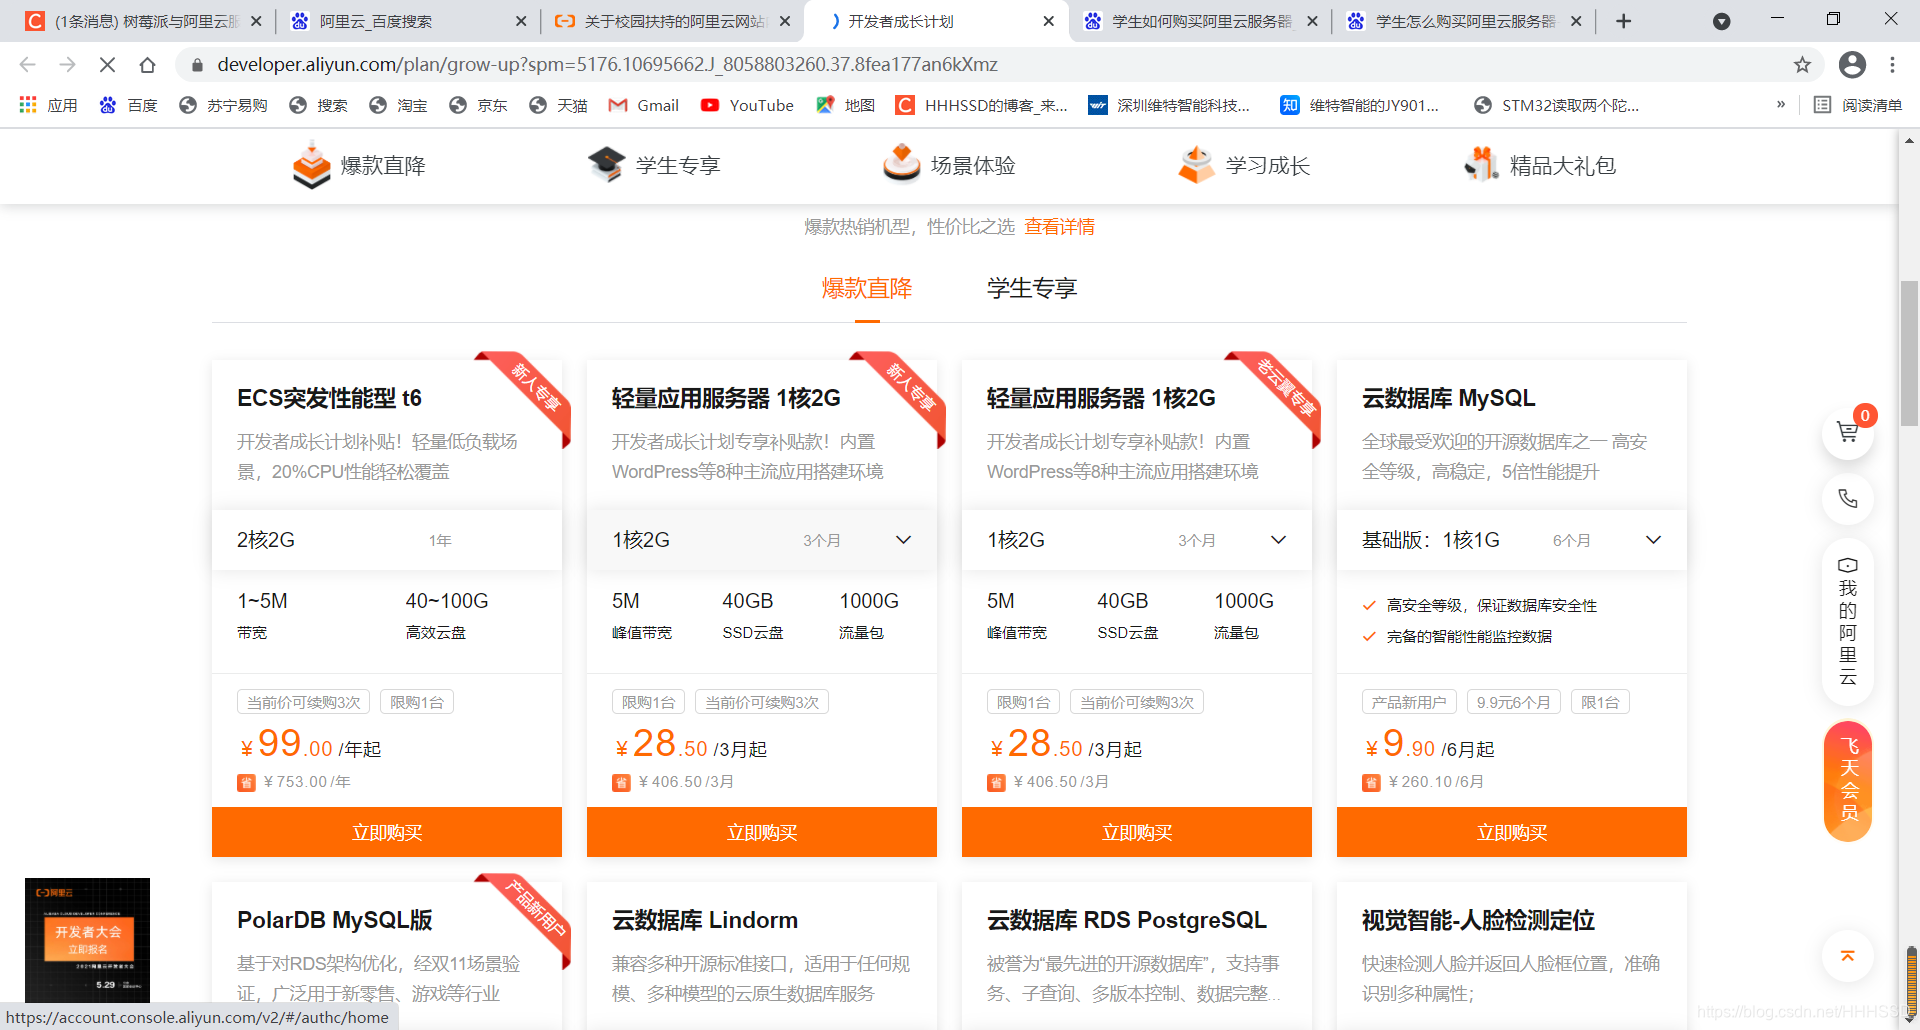This screenshot has height=1030, width=1920.
Task: Open the STM32读取两个陀 bookmark
Action: (x=1557, y=105)
